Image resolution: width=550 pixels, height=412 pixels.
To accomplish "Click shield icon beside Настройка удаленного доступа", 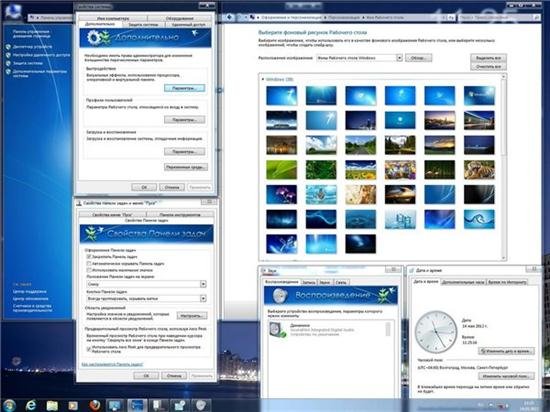I will (x=8, y=55).
